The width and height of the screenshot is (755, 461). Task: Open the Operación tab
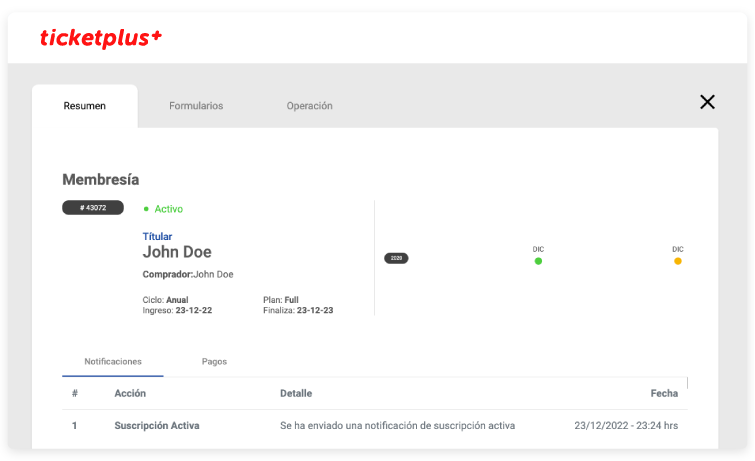point(309,106)
